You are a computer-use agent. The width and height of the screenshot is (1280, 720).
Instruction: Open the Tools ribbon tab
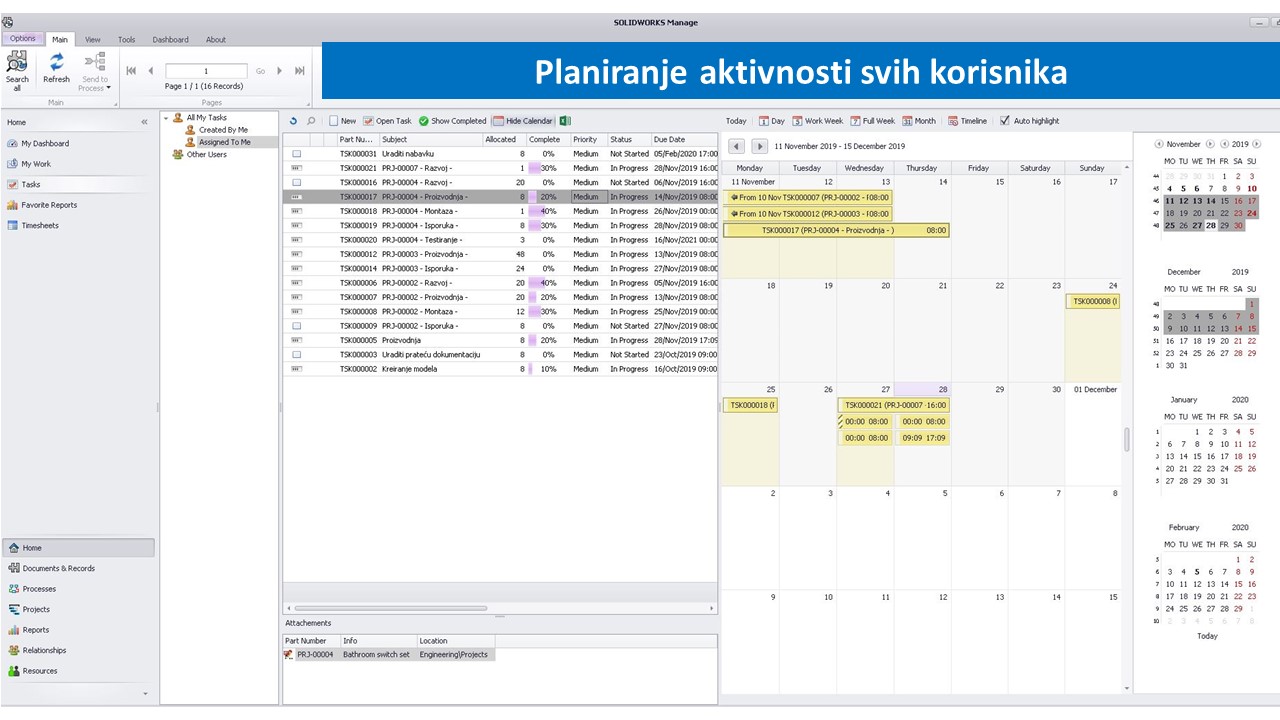[x=126, y=40]
